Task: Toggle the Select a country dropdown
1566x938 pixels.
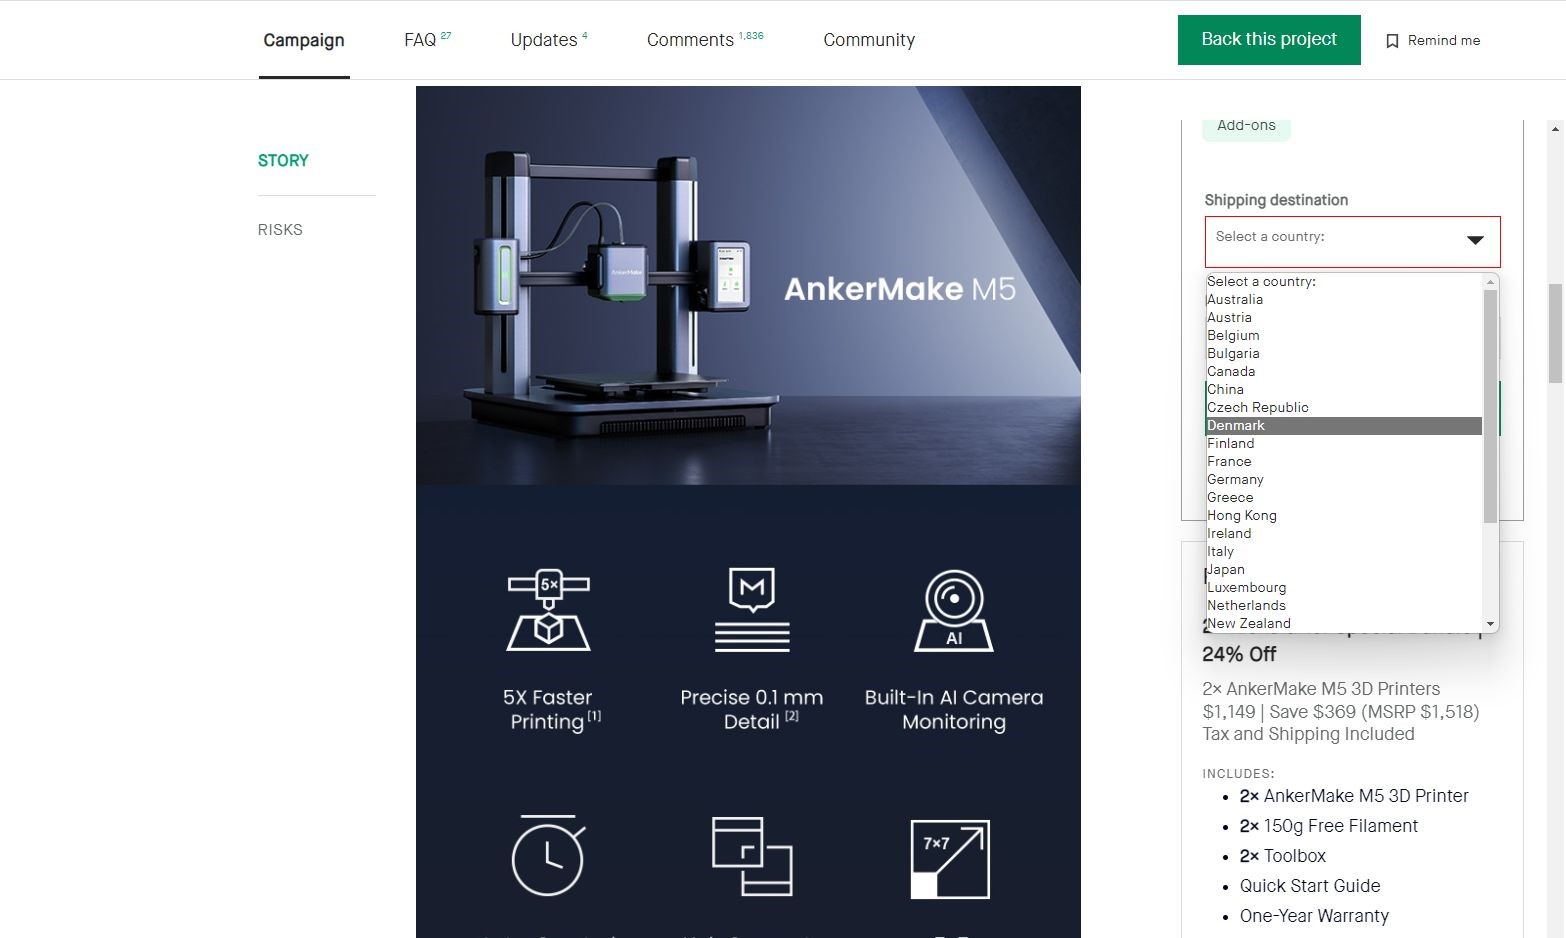Action: pyautogui.click(x=1352, y=241)
